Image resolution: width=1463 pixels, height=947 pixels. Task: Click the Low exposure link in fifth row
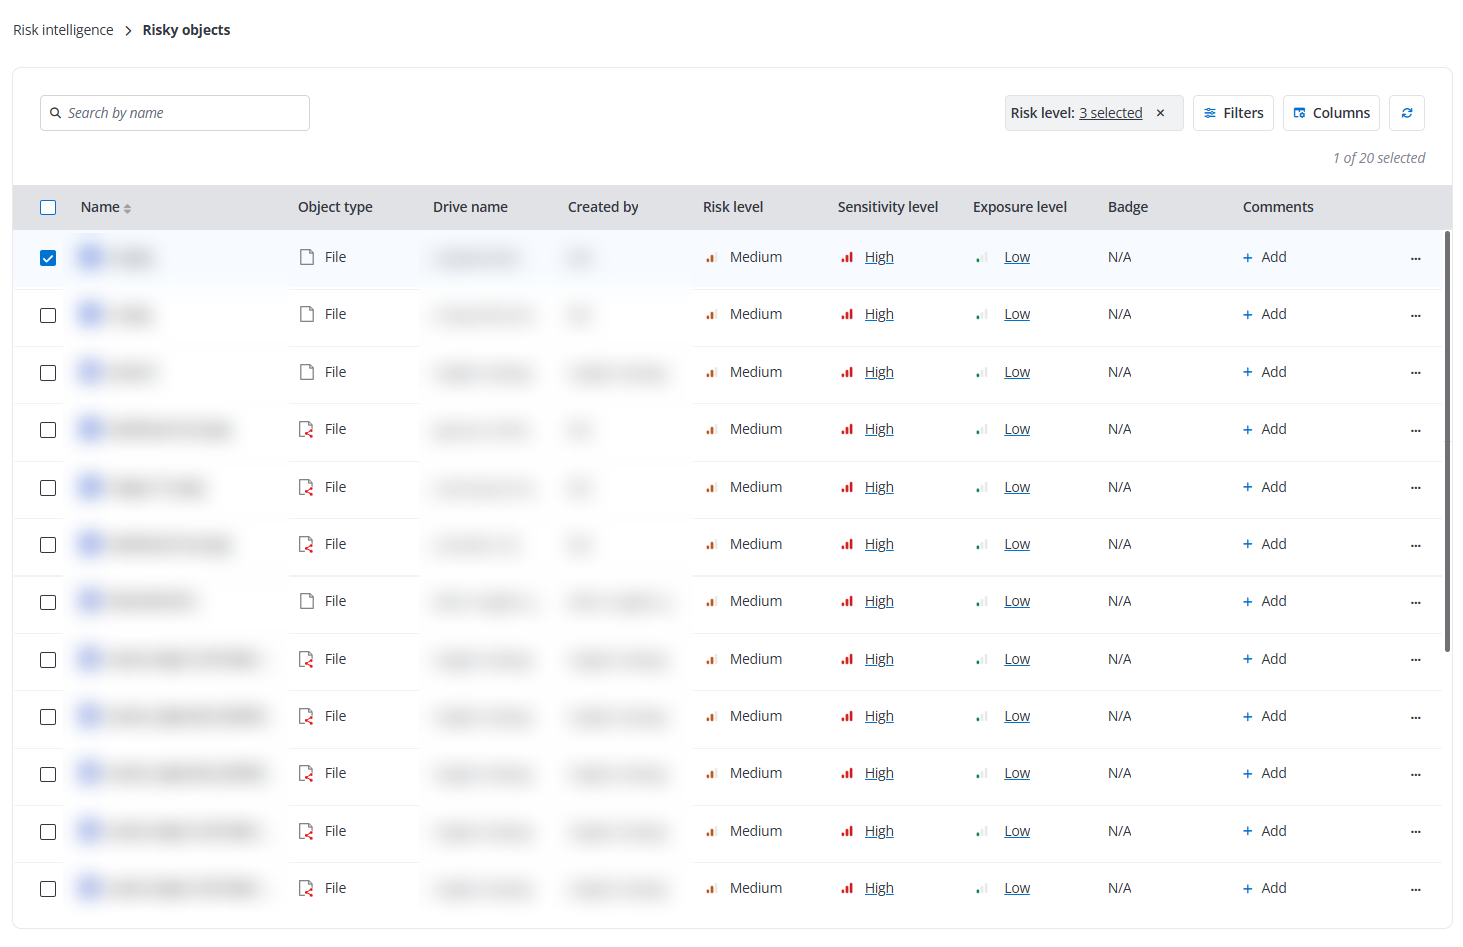tap(1017, 487)
